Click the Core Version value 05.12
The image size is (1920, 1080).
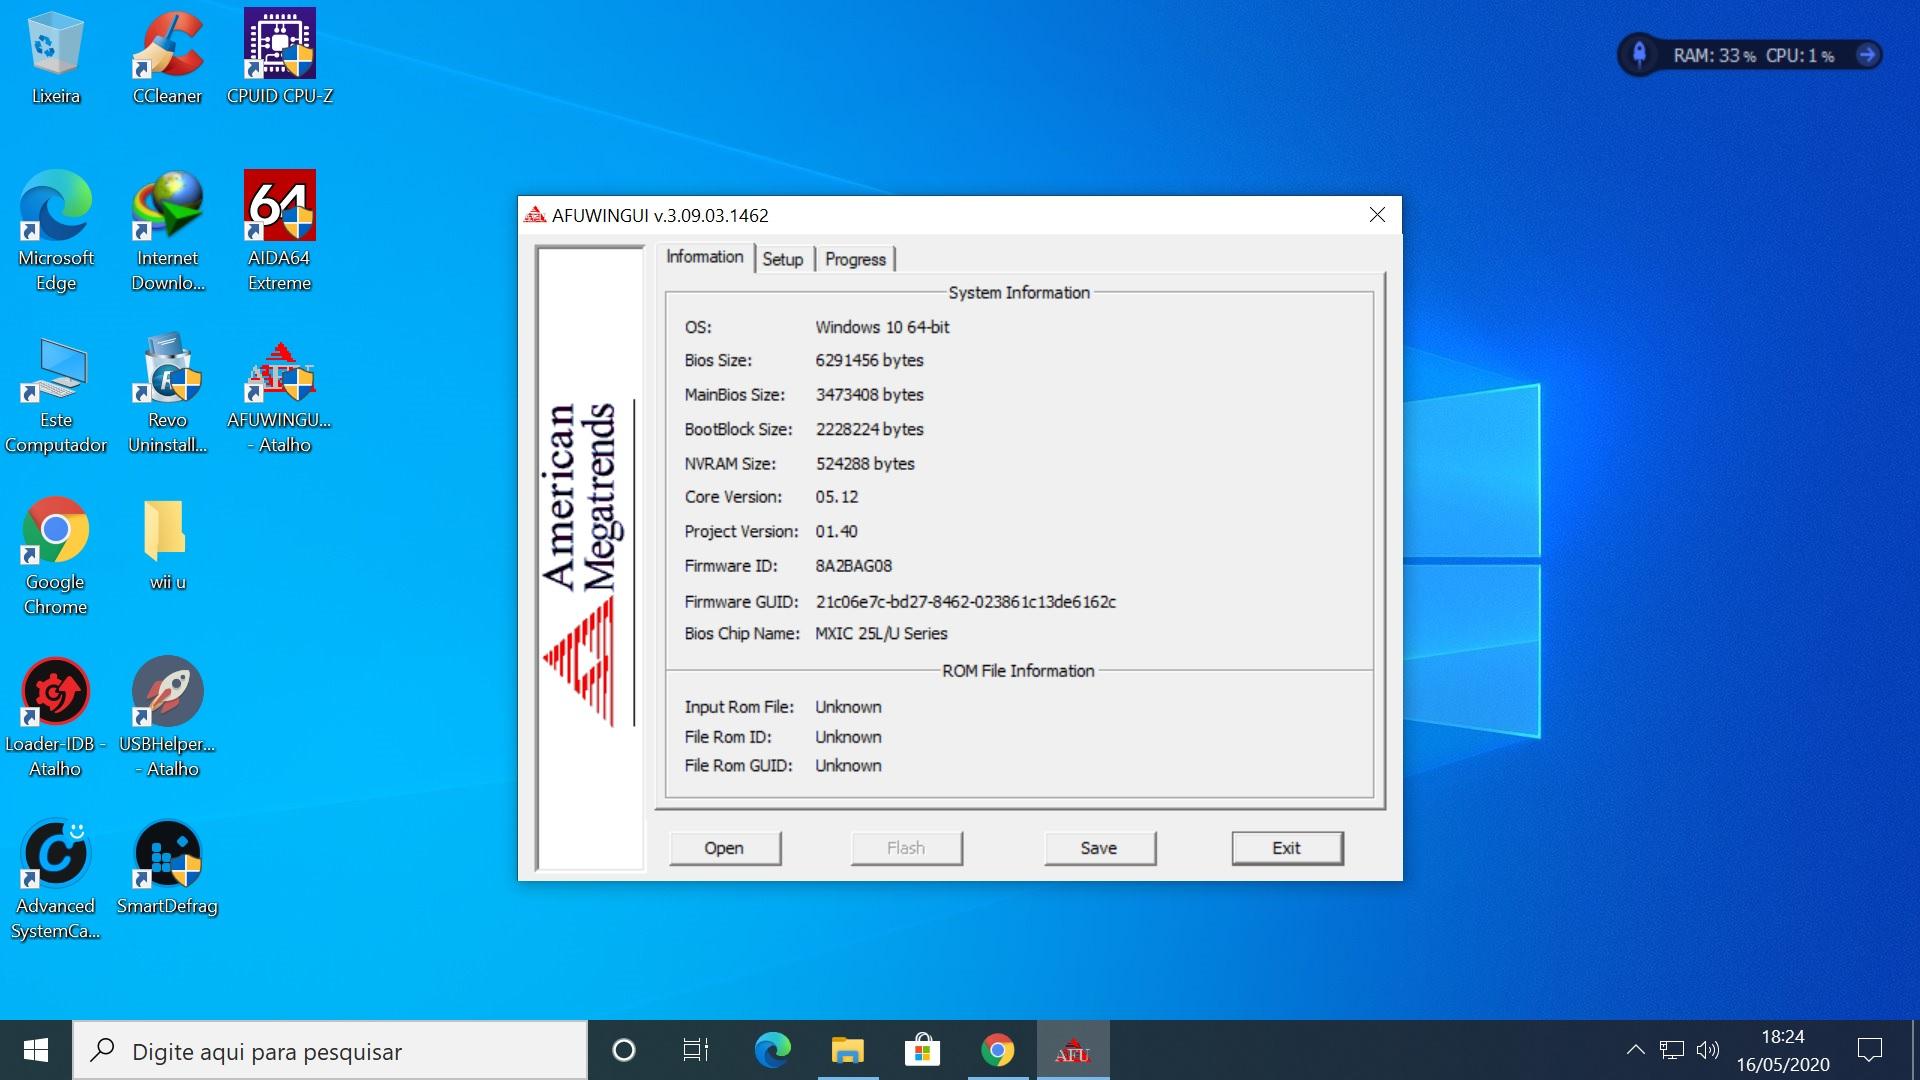[836, 497]
